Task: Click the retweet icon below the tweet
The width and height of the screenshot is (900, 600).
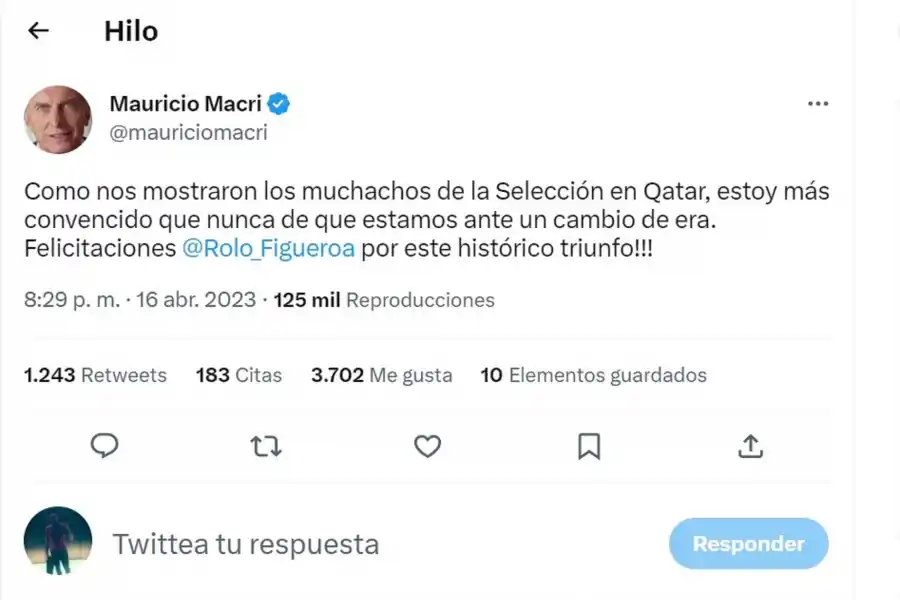Action: (x=265, y=446)
